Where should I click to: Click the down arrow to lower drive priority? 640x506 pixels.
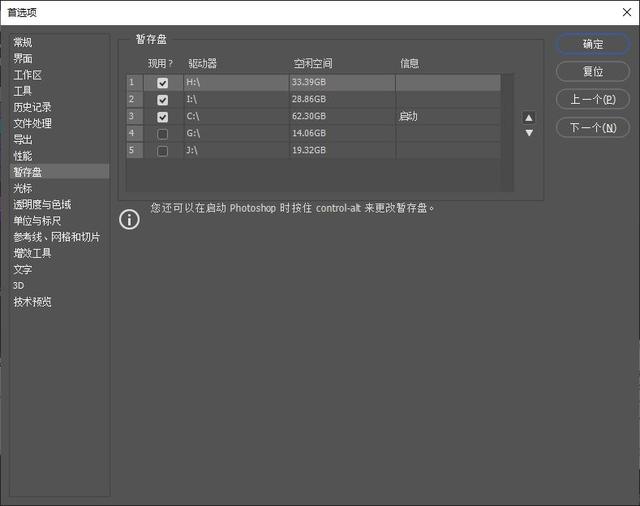click(529, 133)
